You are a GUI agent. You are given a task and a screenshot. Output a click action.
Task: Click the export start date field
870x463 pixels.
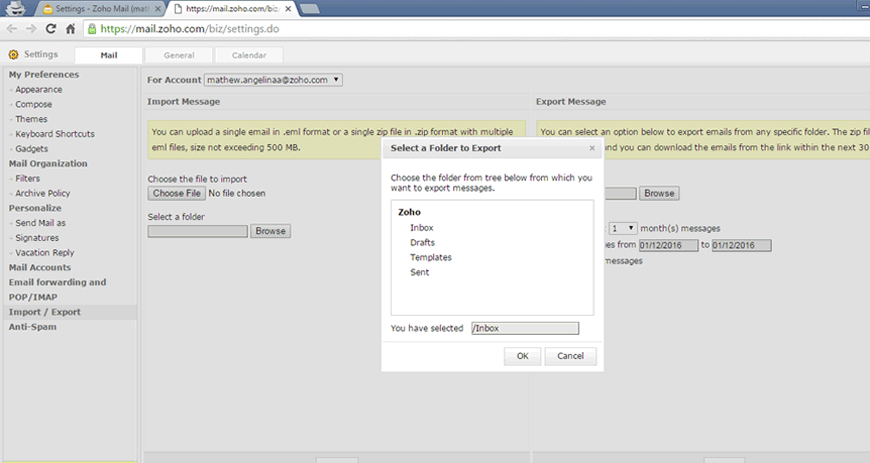[669, 245]
